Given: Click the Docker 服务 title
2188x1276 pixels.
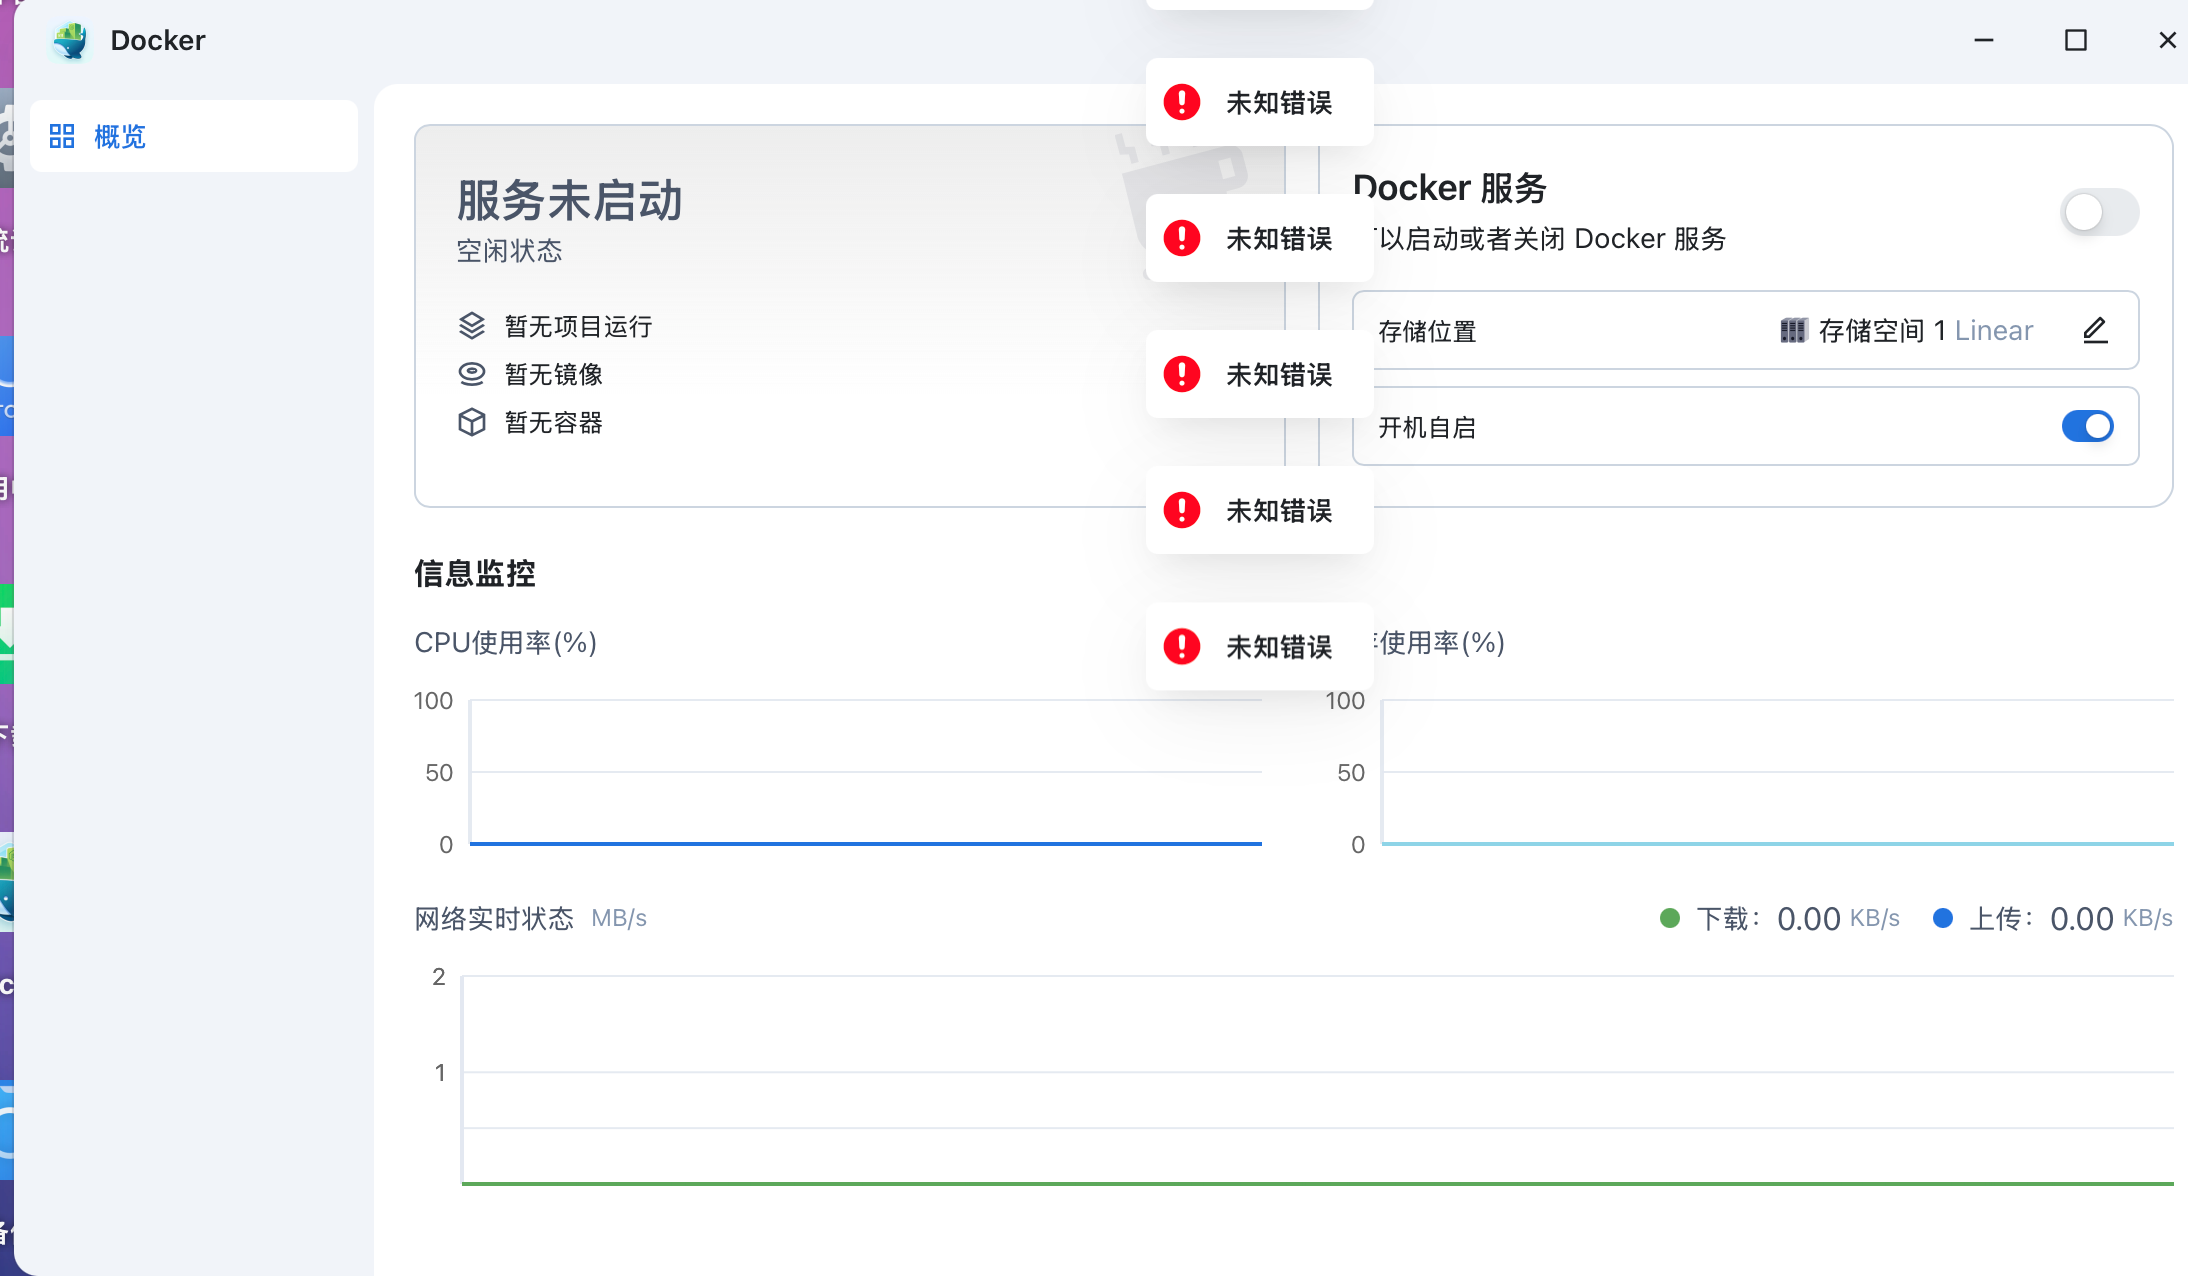Looking at the screenshot, I should [x=1450, y=187].
